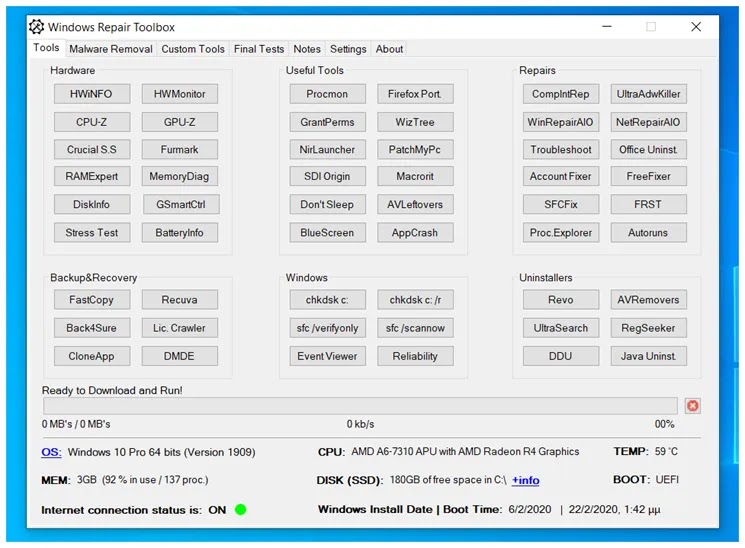Click the Crucial S.S button
The width and height of the screenshot is (745, 548).
tap(92, 150)
